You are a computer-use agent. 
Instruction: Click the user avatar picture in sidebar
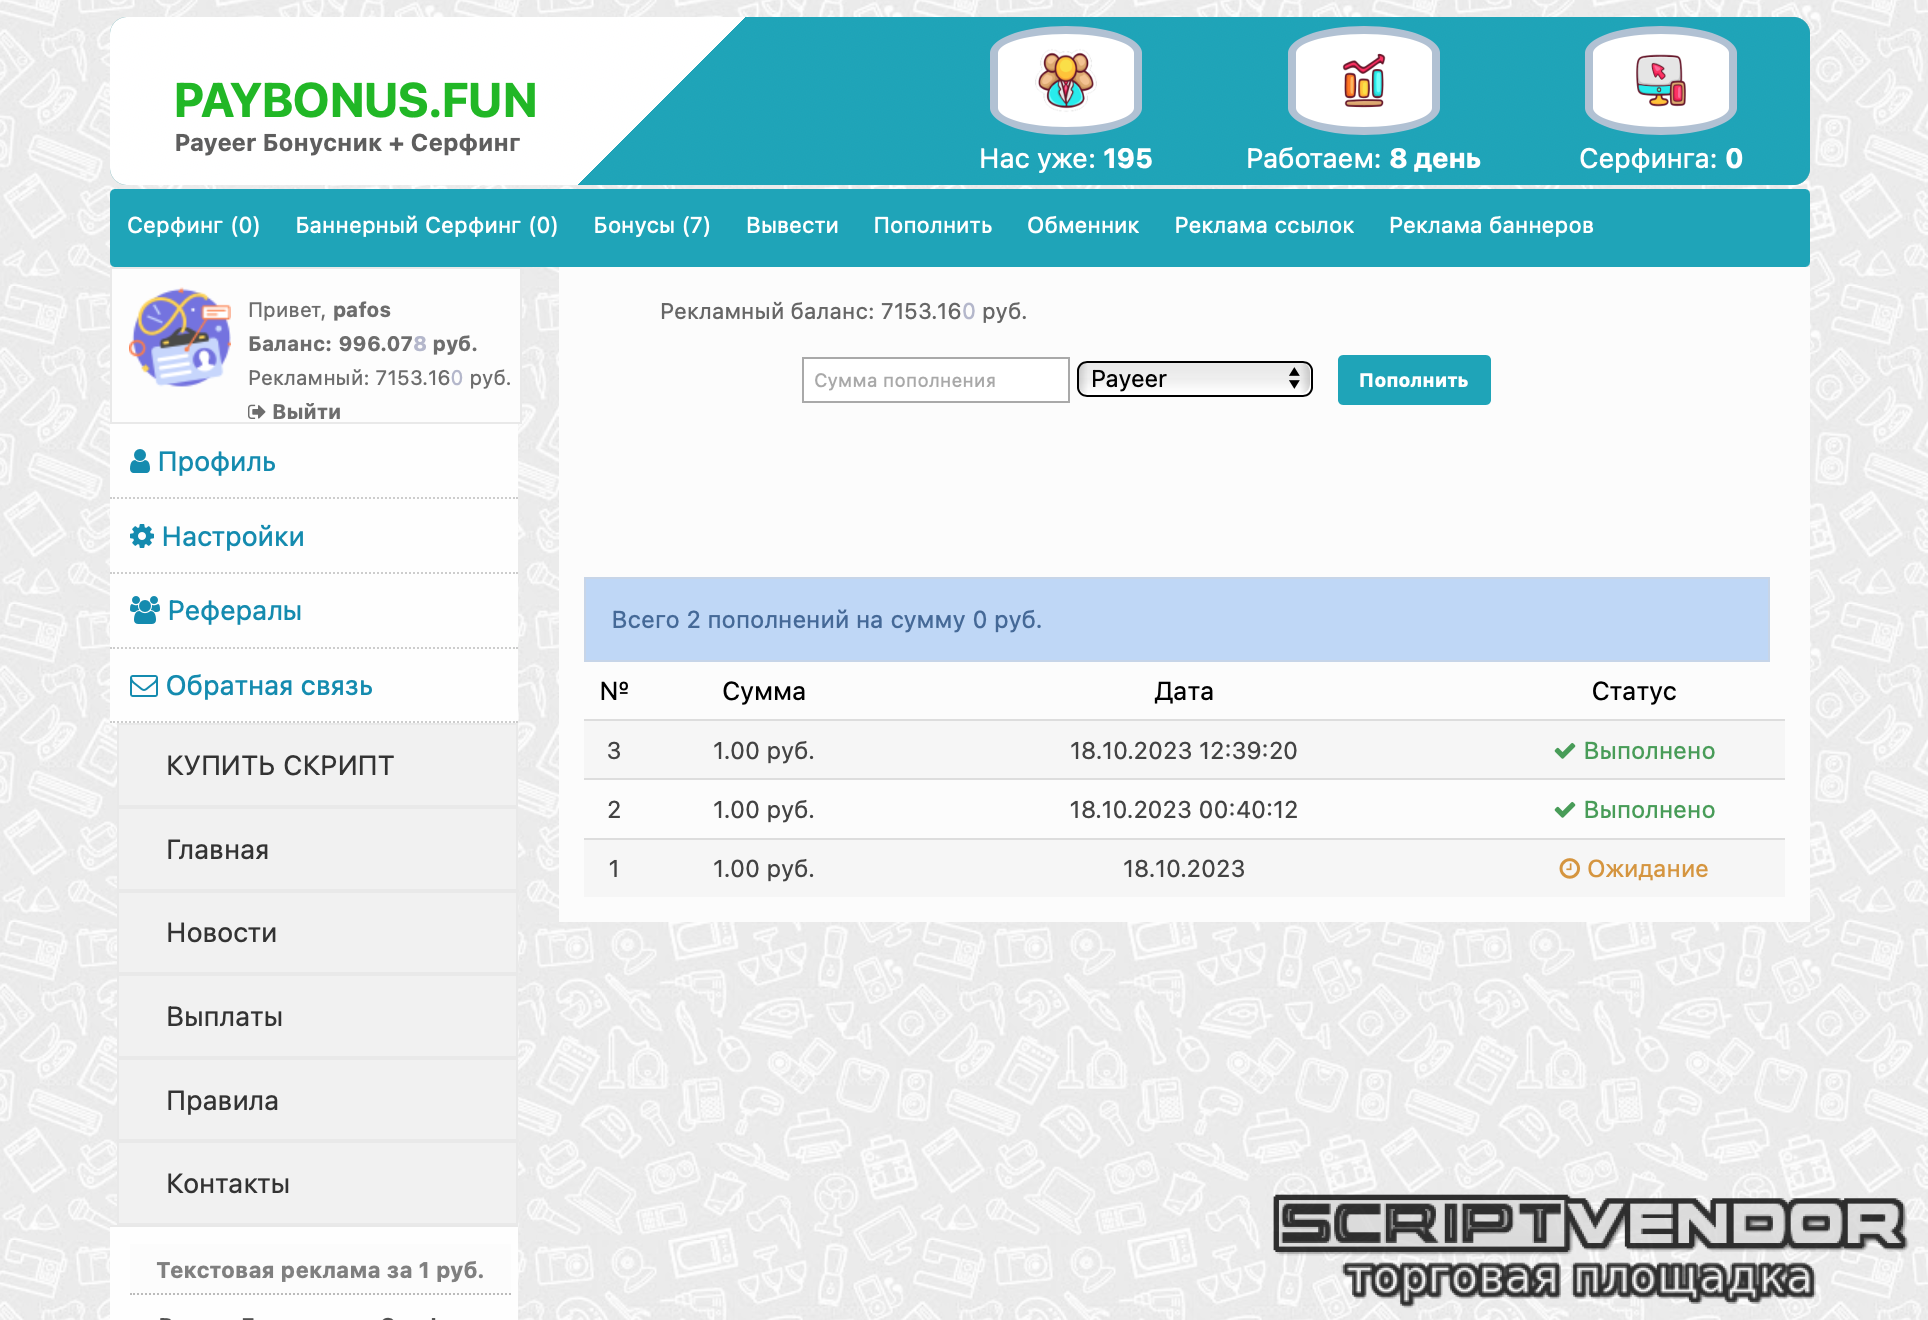click(x=181, y=339)
